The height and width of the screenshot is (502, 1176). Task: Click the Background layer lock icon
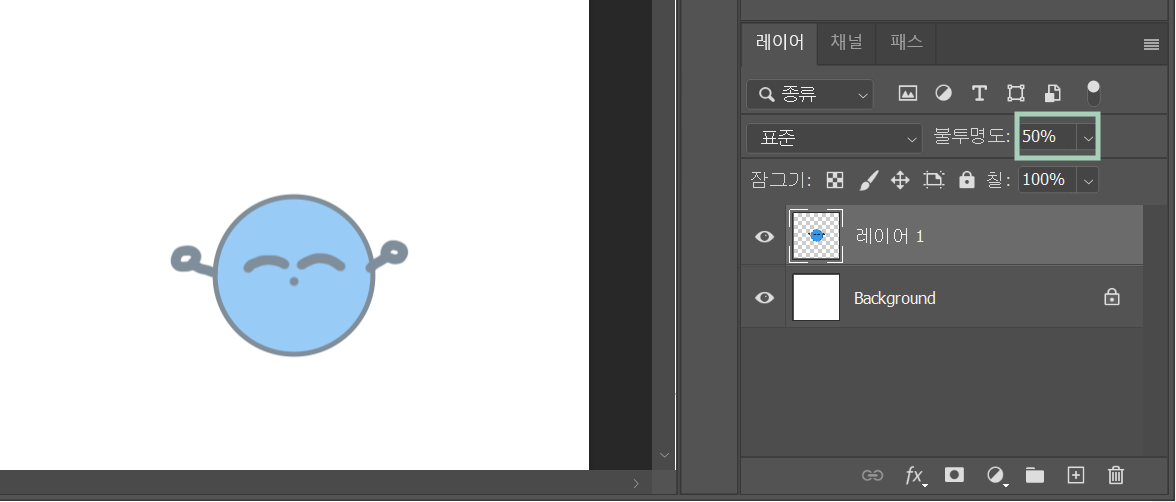click(1112, 297)
